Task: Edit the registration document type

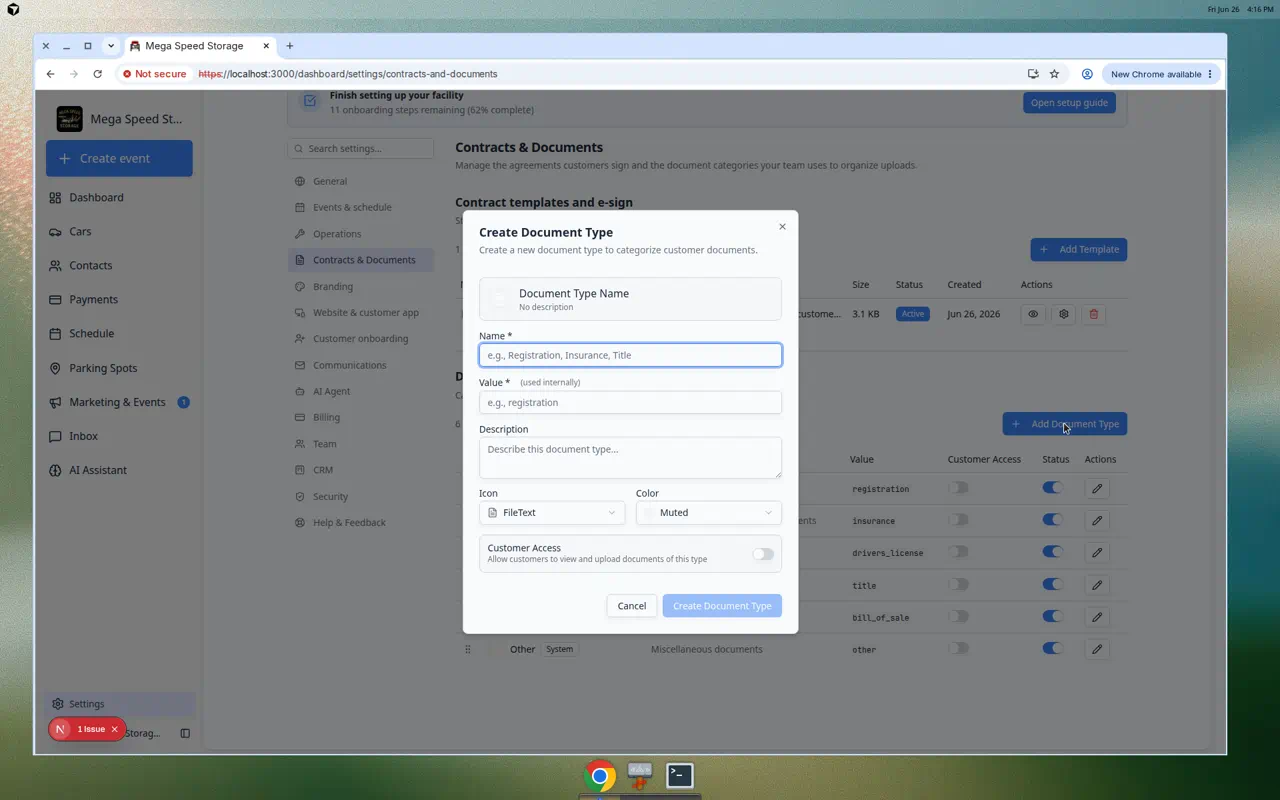Action: tap(1097, 489)
